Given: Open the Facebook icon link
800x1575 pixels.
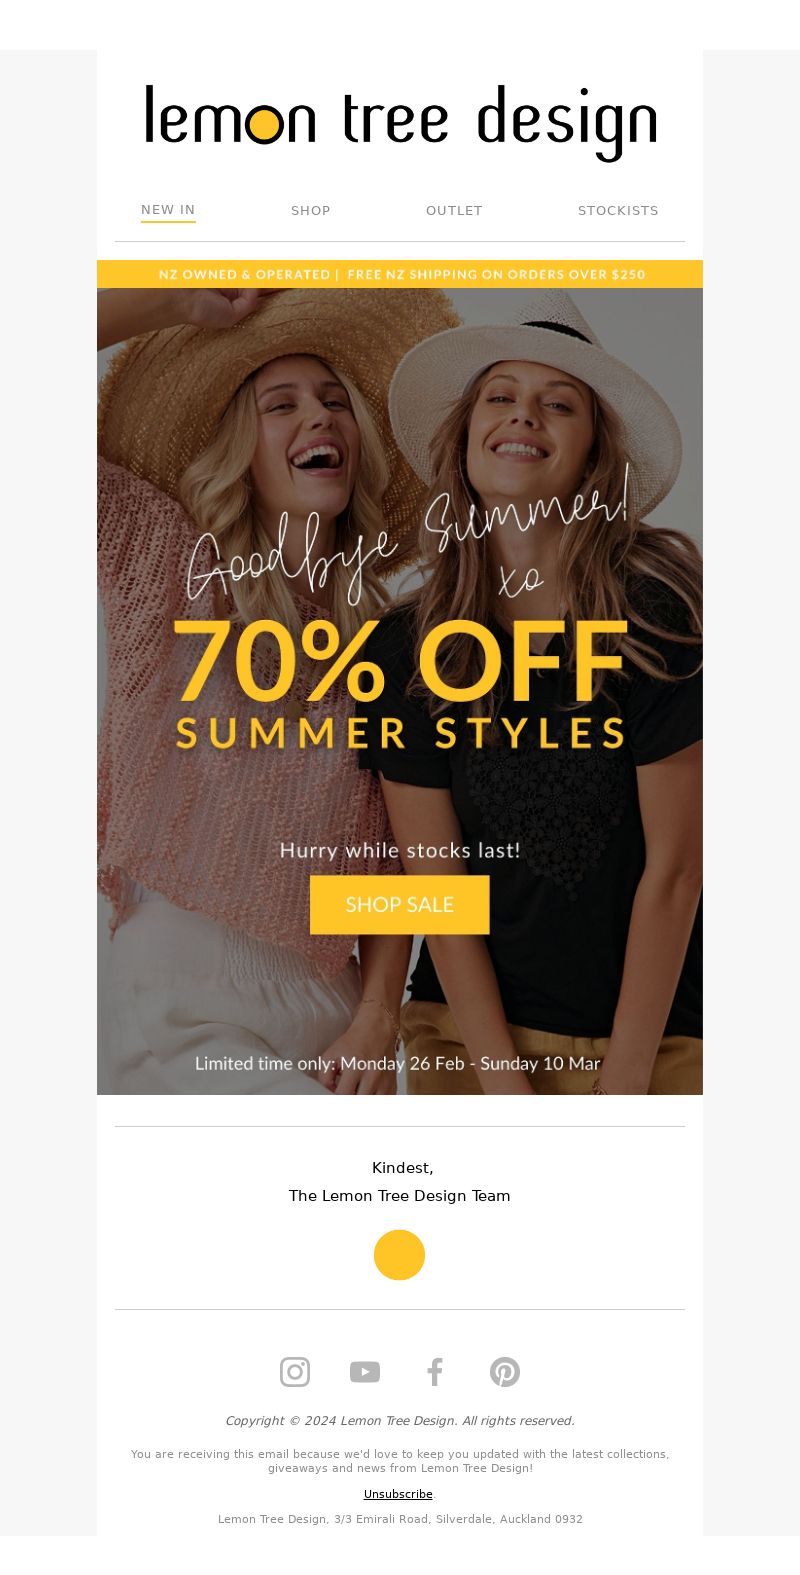Looking at the screenshot, I should 435,1372.
